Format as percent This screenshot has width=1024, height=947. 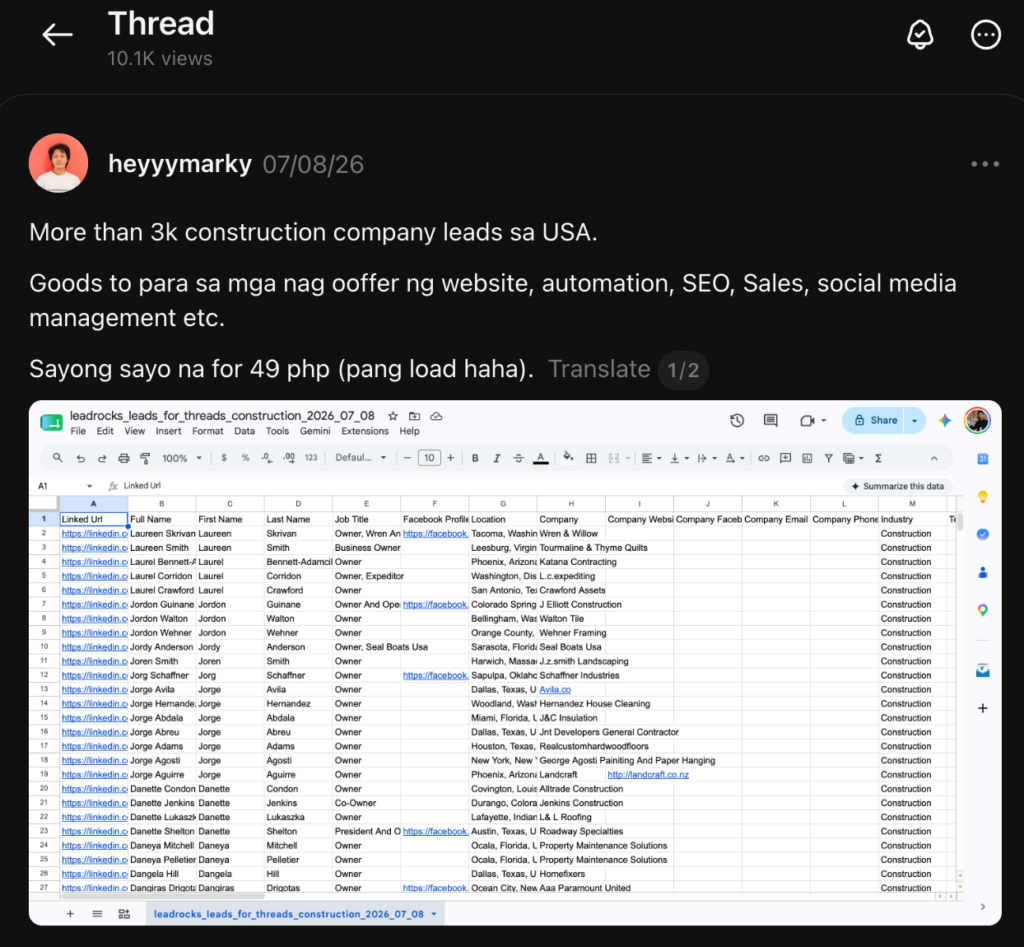click(x=246, y=458)
